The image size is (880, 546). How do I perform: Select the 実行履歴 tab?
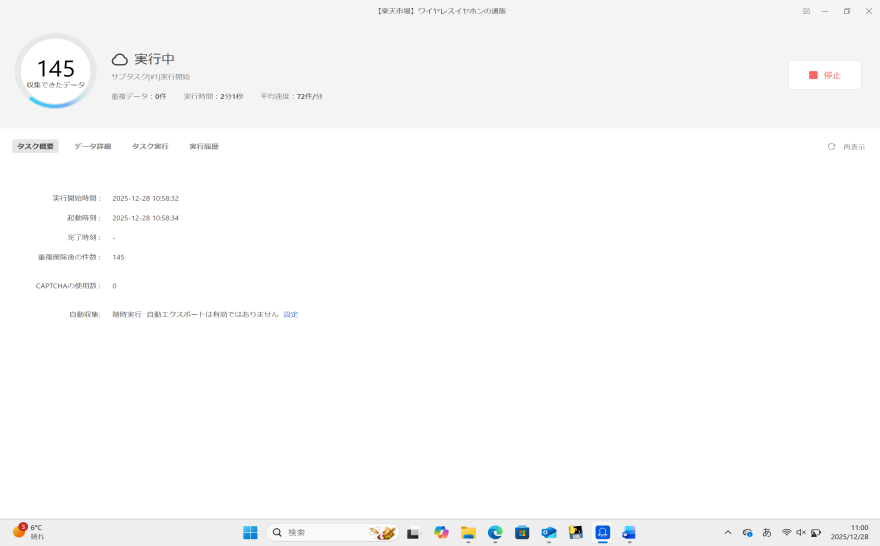(204, 147)
